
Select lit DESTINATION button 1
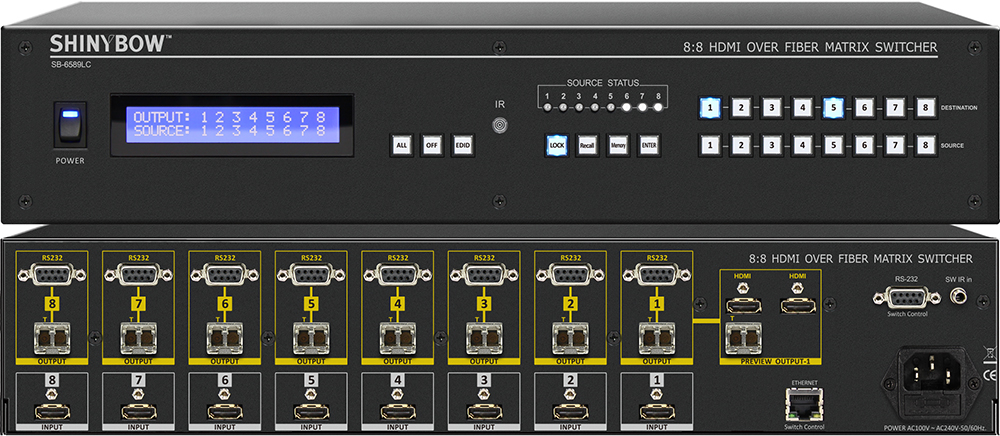coord(710,108)
